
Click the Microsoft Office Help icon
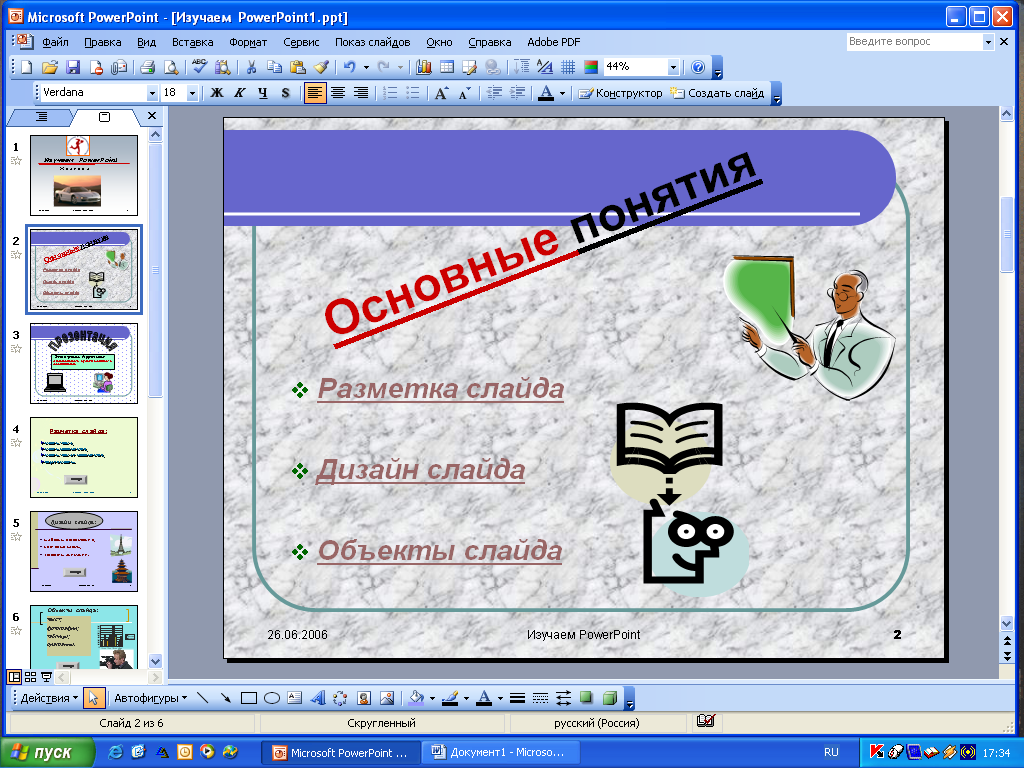coord(698,67)
